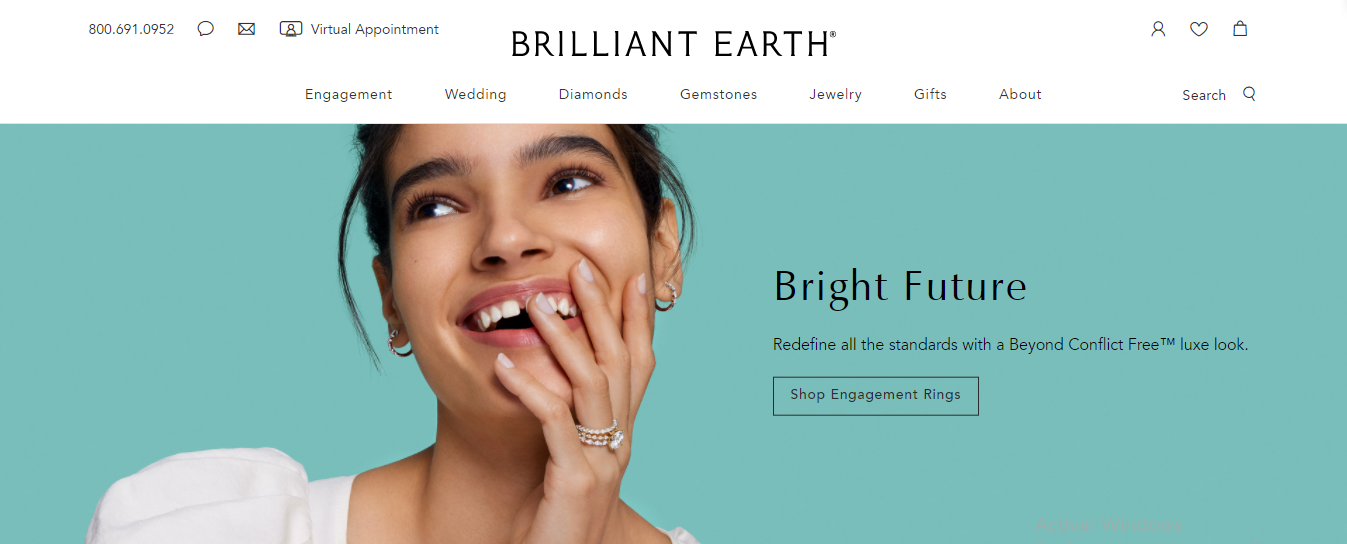Select the Gifts menu item
This screenshot has width=1347, height=544.
[x=930, y=94]
